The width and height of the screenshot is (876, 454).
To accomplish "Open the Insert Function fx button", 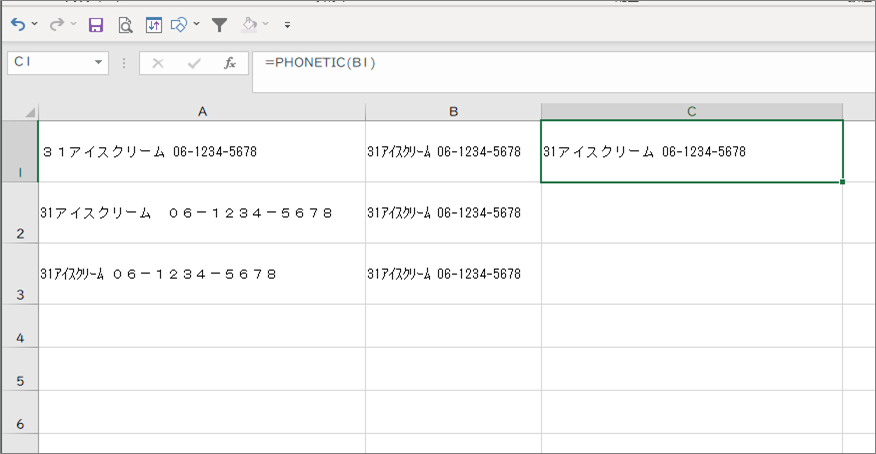I will (230, 63).
